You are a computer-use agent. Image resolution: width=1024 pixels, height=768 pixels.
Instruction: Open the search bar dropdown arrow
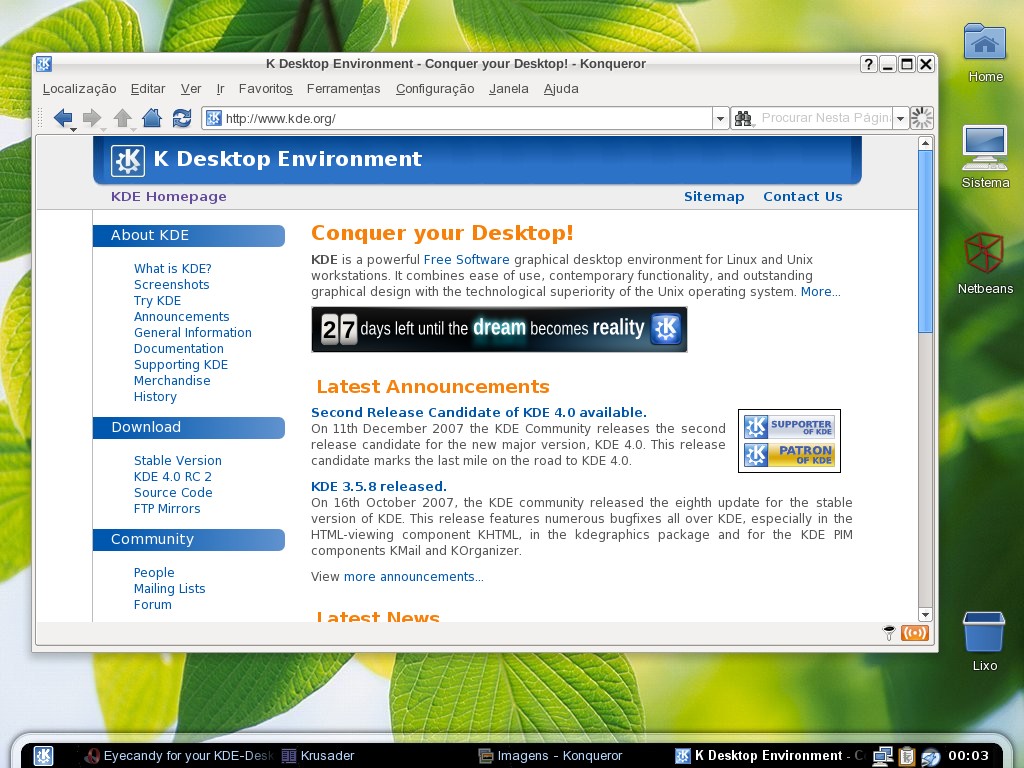[x=901, y=118]
